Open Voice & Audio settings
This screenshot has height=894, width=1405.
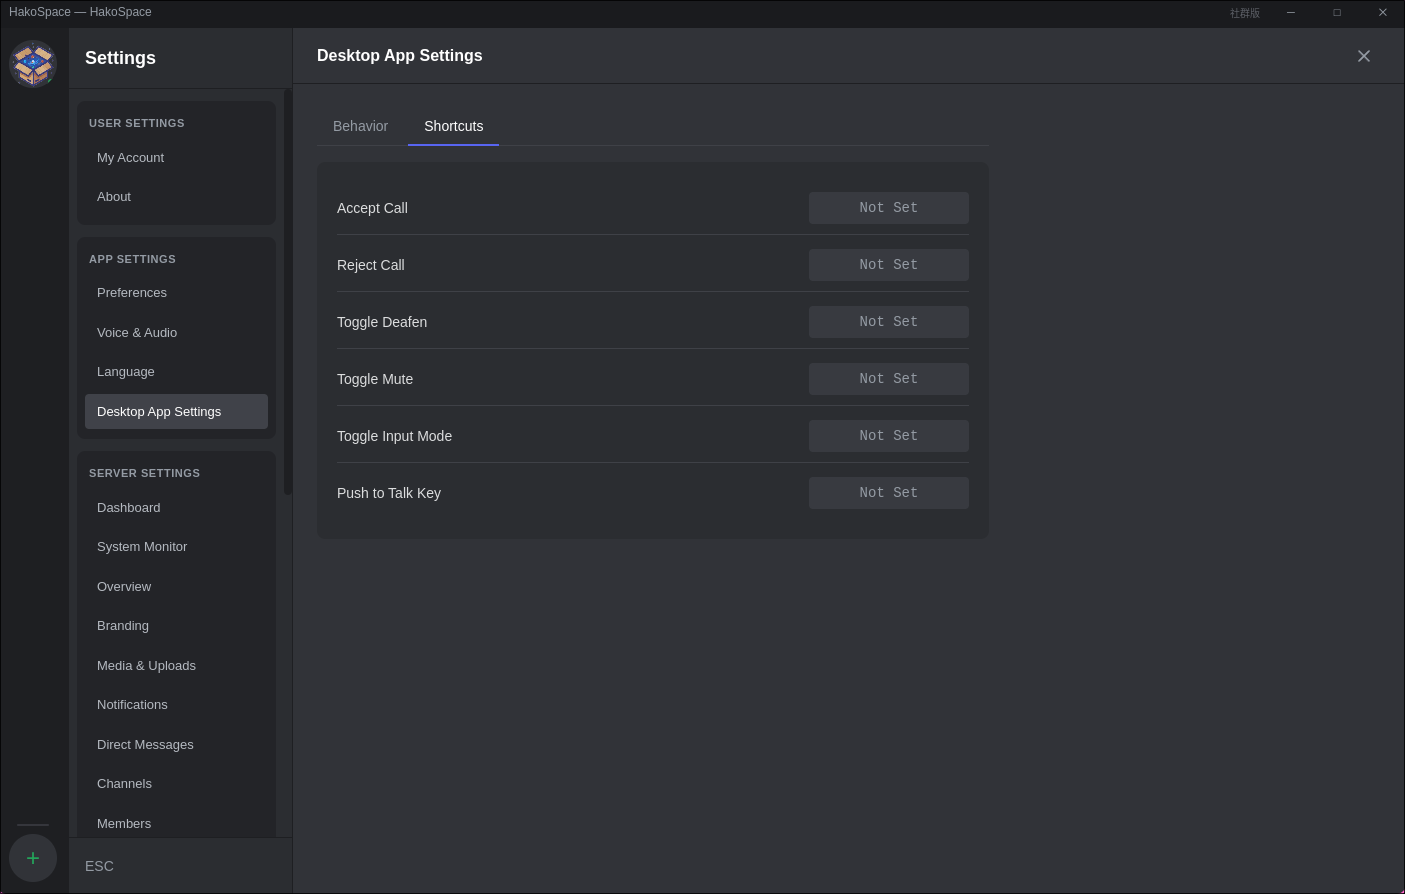137,333
